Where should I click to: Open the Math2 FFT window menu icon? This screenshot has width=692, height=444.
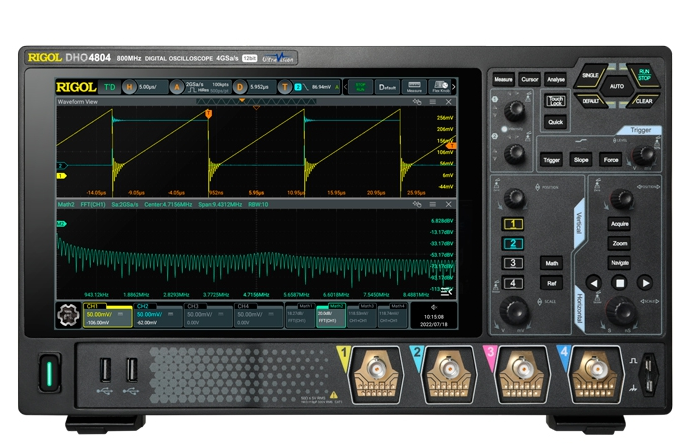point(433,204)
